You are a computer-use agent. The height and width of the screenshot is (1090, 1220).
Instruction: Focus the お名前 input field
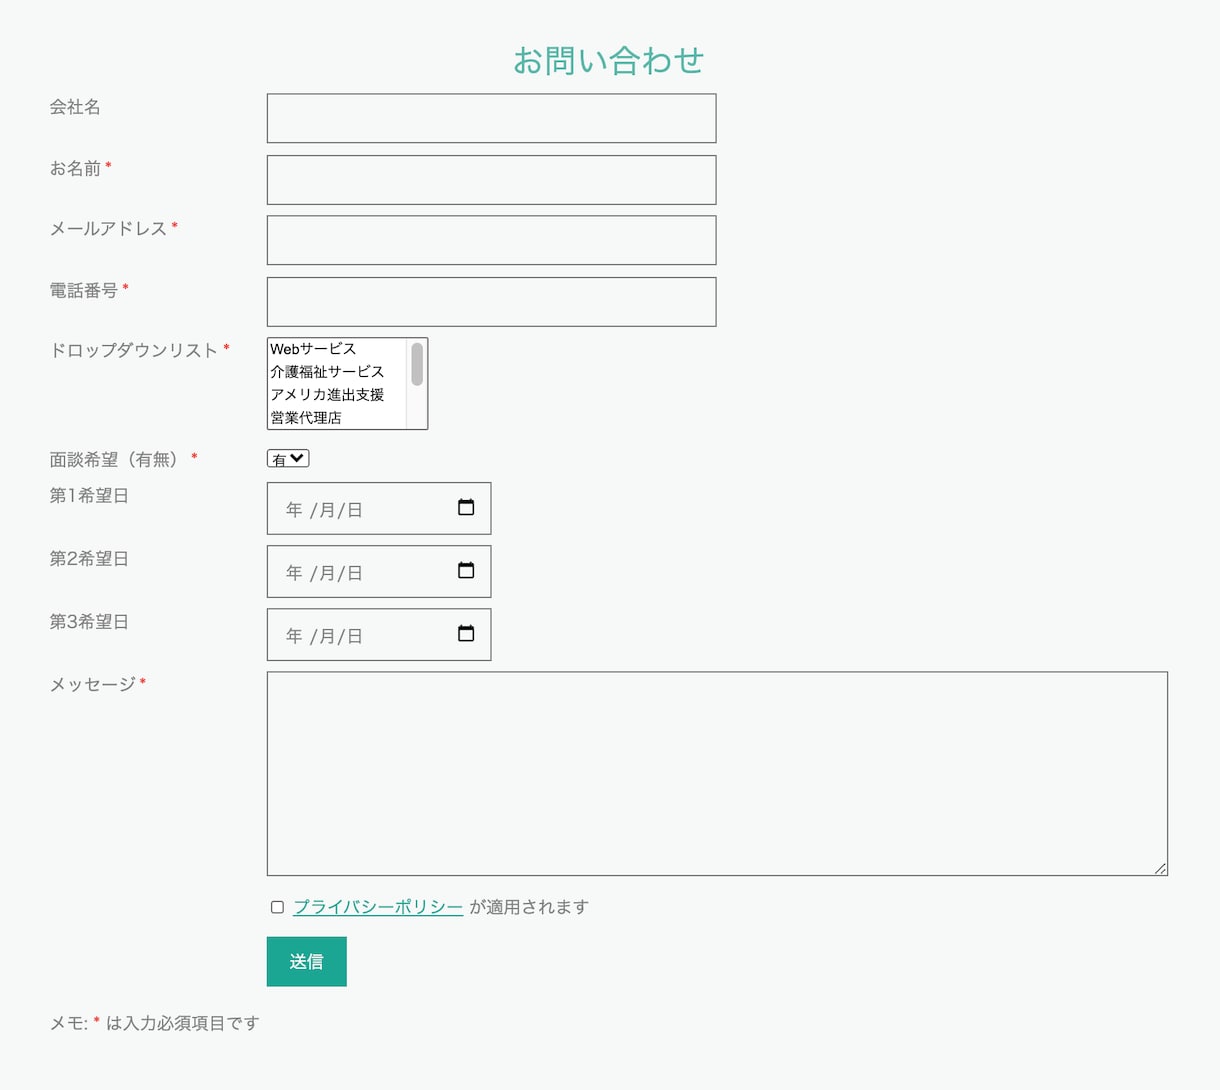pyautogui.click(x=492, y=180)
